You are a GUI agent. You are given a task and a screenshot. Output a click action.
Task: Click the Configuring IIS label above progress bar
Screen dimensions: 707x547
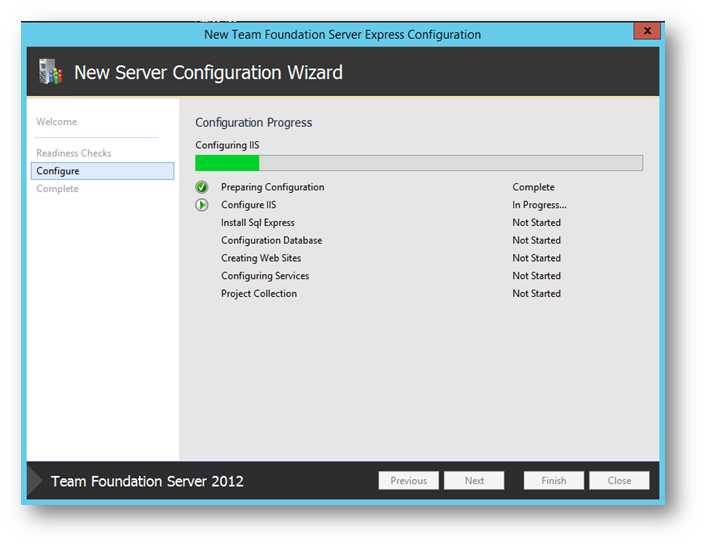click(227, 145)
